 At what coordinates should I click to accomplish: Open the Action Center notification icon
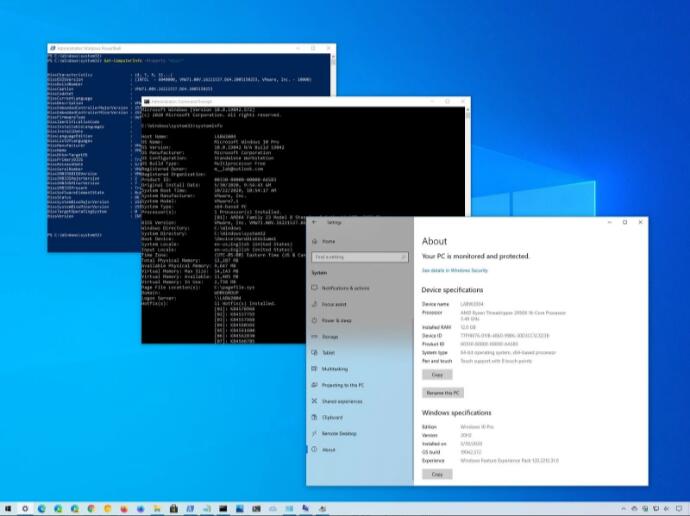[679, 509]
